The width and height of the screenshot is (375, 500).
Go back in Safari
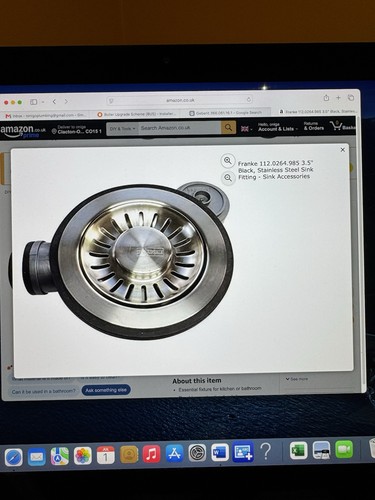click(x=54, y=101)
